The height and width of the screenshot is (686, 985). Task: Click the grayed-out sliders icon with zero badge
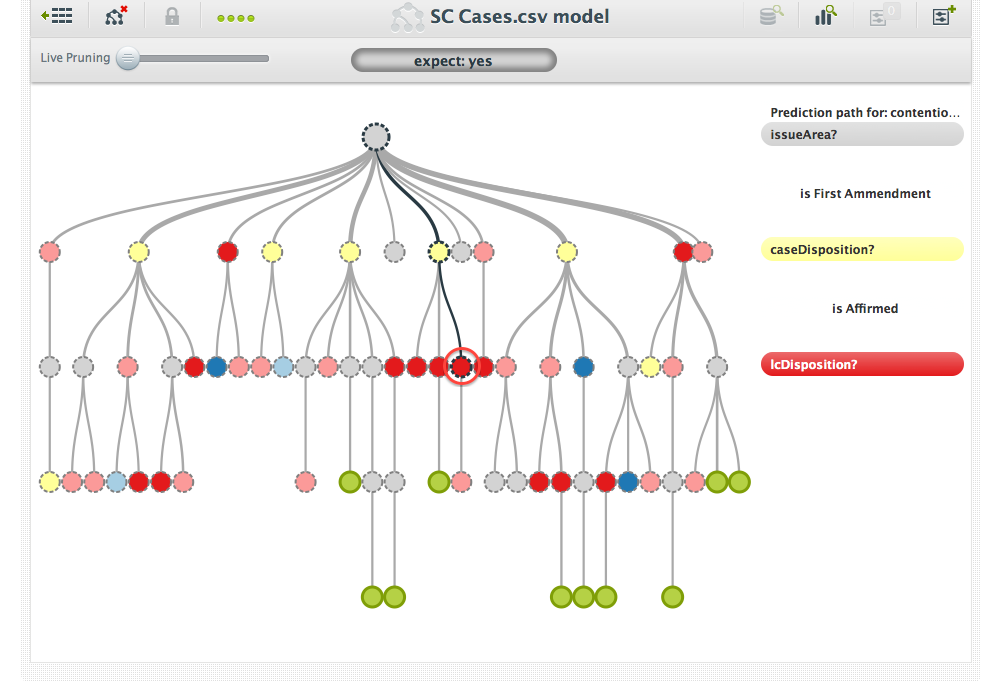pos(883,16)
